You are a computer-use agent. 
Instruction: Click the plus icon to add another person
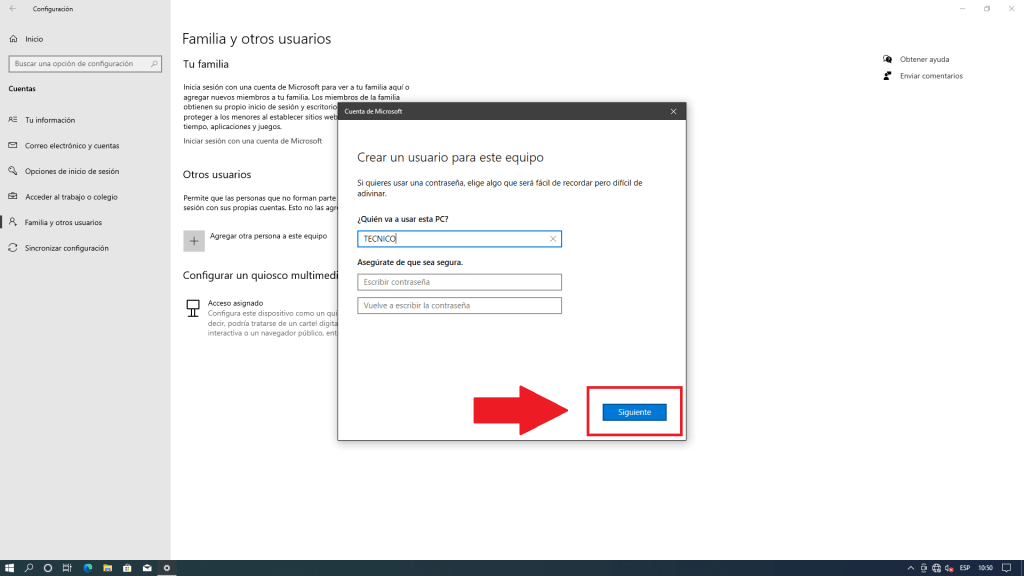tap(194, 240)
